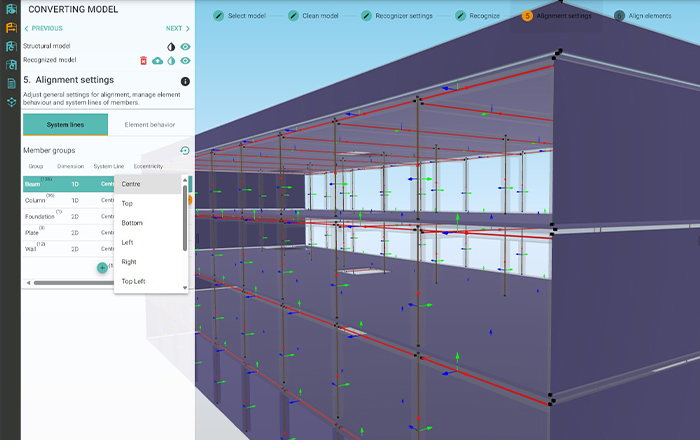Open the top icon in the left sidebar
Image resolution: width=700 pixels, height=440 pixels.
pyautogui.click(x=10, y=10)
